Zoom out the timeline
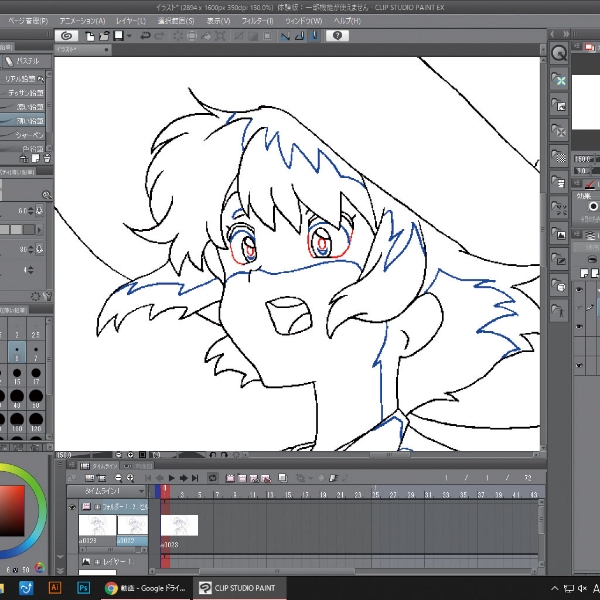 (x=119, y=478)
